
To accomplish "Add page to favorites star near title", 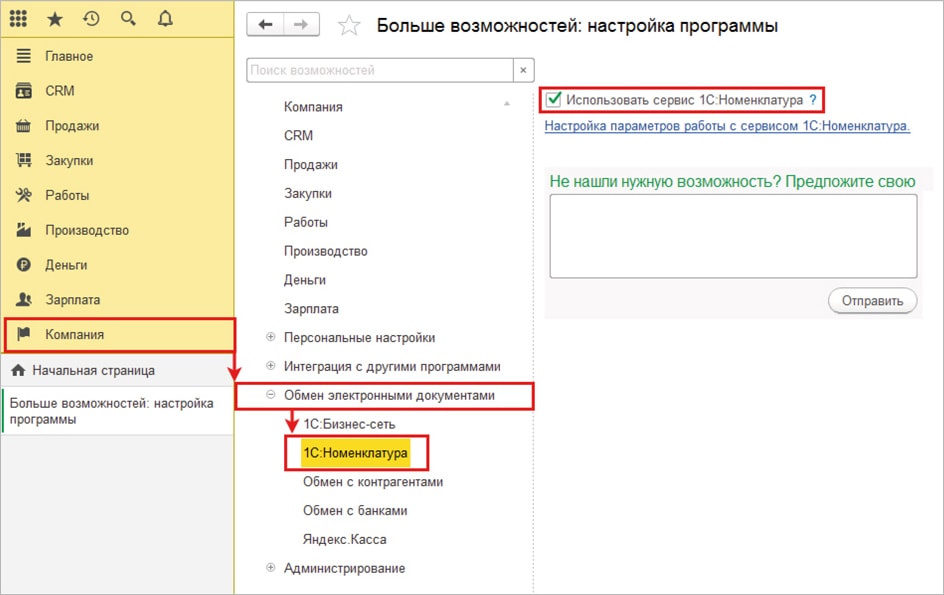I will (349, 26).
